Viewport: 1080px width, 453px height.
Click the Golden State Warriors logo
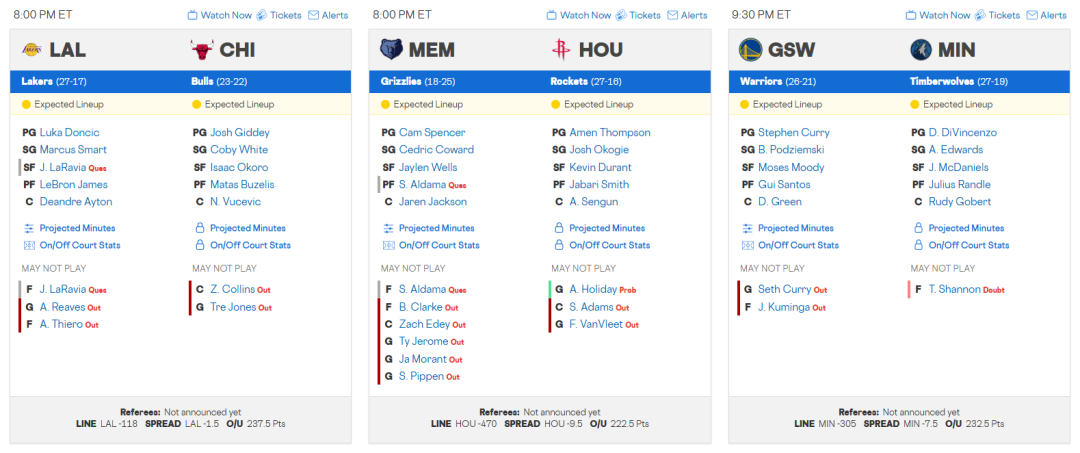[750, 49]
